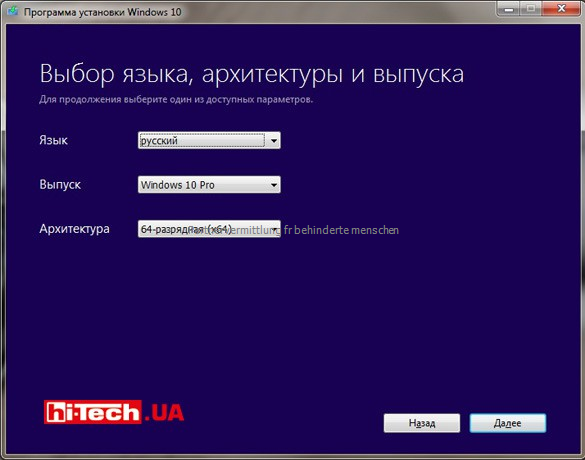This screenshot has width=585, height=460.
Task: Click the Далее button
Action: [x=507, y=423]
